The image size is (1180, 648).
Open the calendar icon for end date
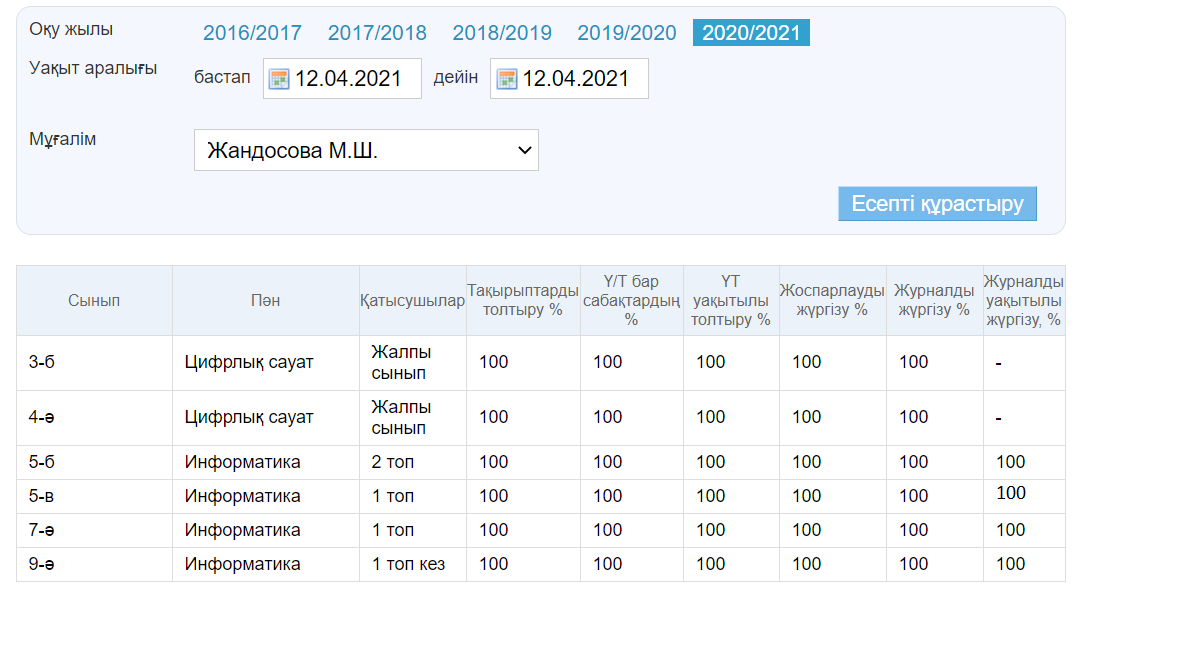pos(507,79)
